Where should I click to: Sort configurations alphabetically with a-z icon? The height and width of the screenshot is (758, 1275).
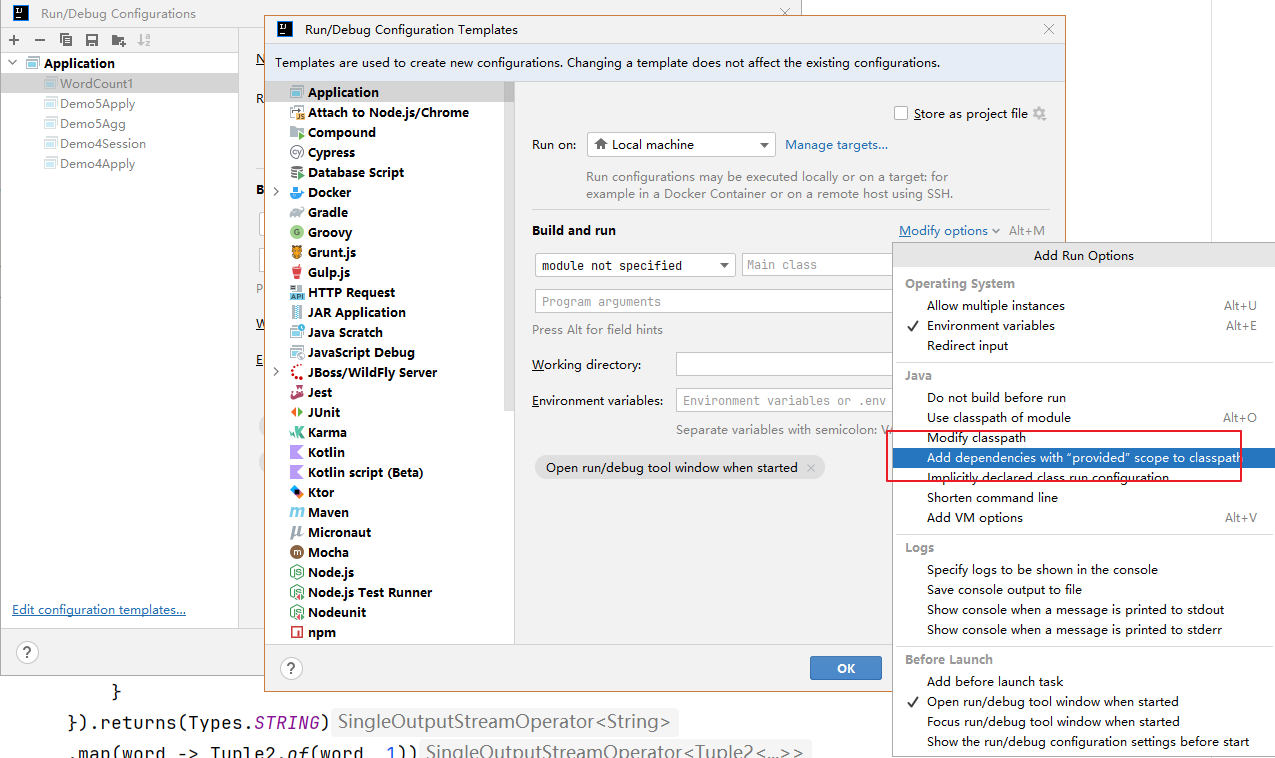tap(144, 40)
